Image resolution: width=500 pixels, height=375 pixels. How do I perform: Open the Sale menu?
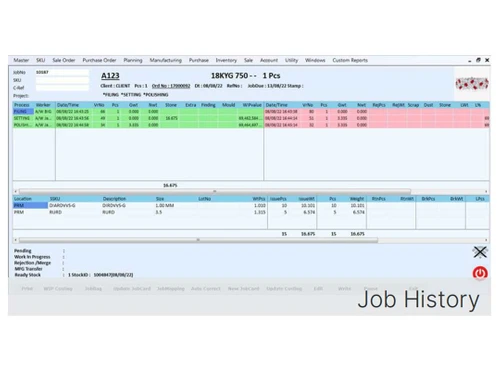click(248, 60)
